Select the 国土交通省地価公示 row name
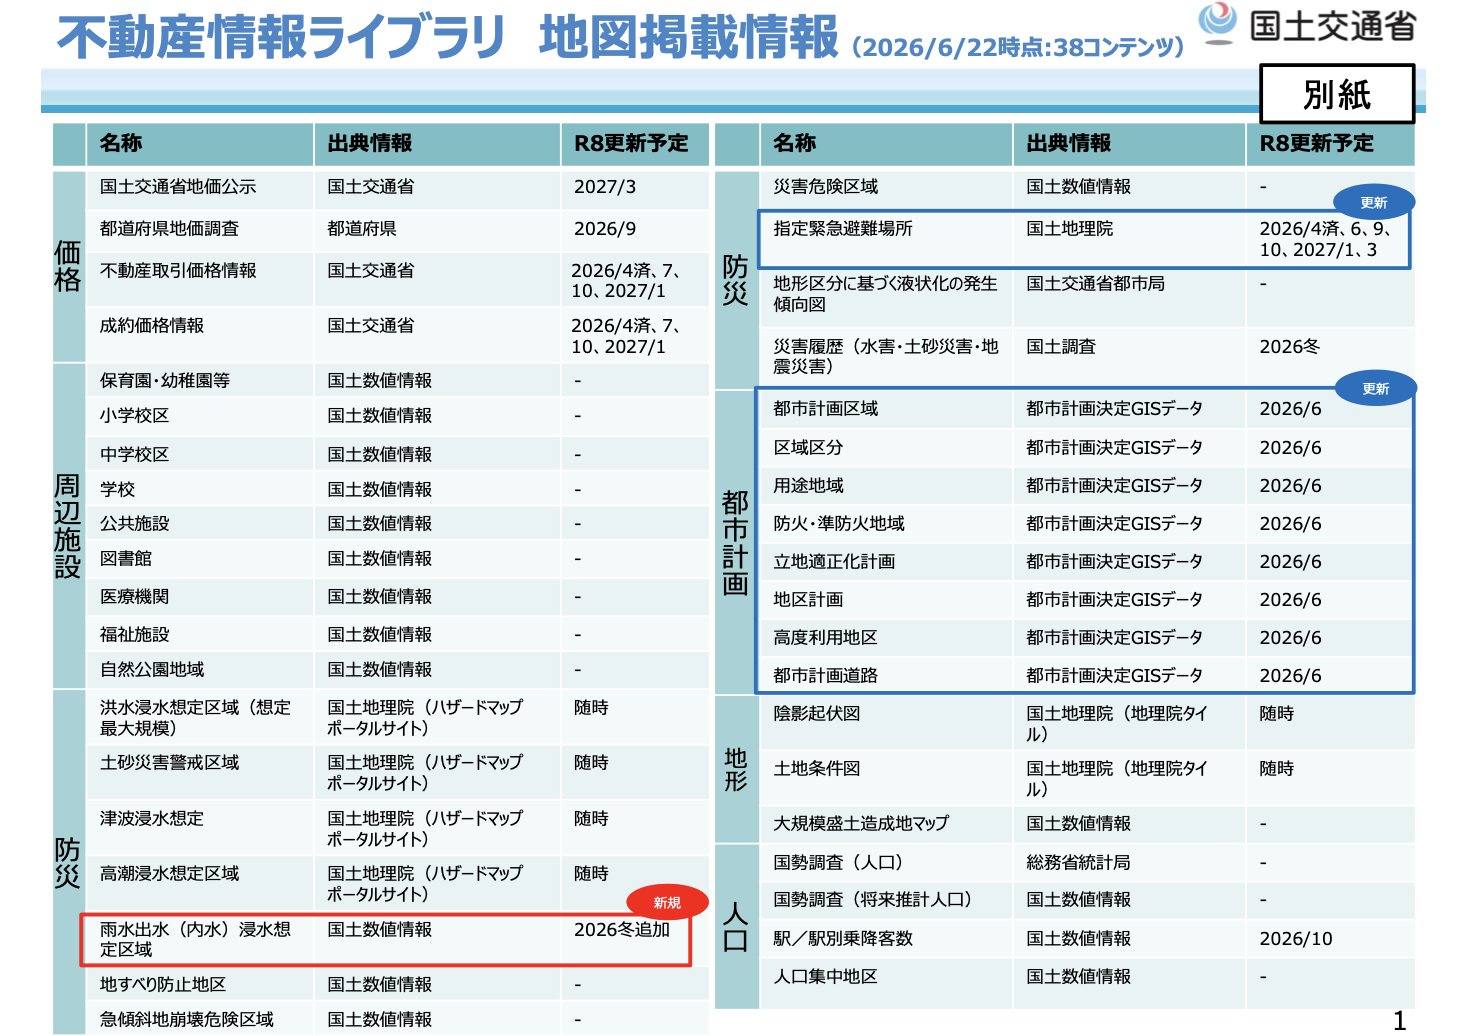This screenshot has width=1468, height=1036. (178, 187)
